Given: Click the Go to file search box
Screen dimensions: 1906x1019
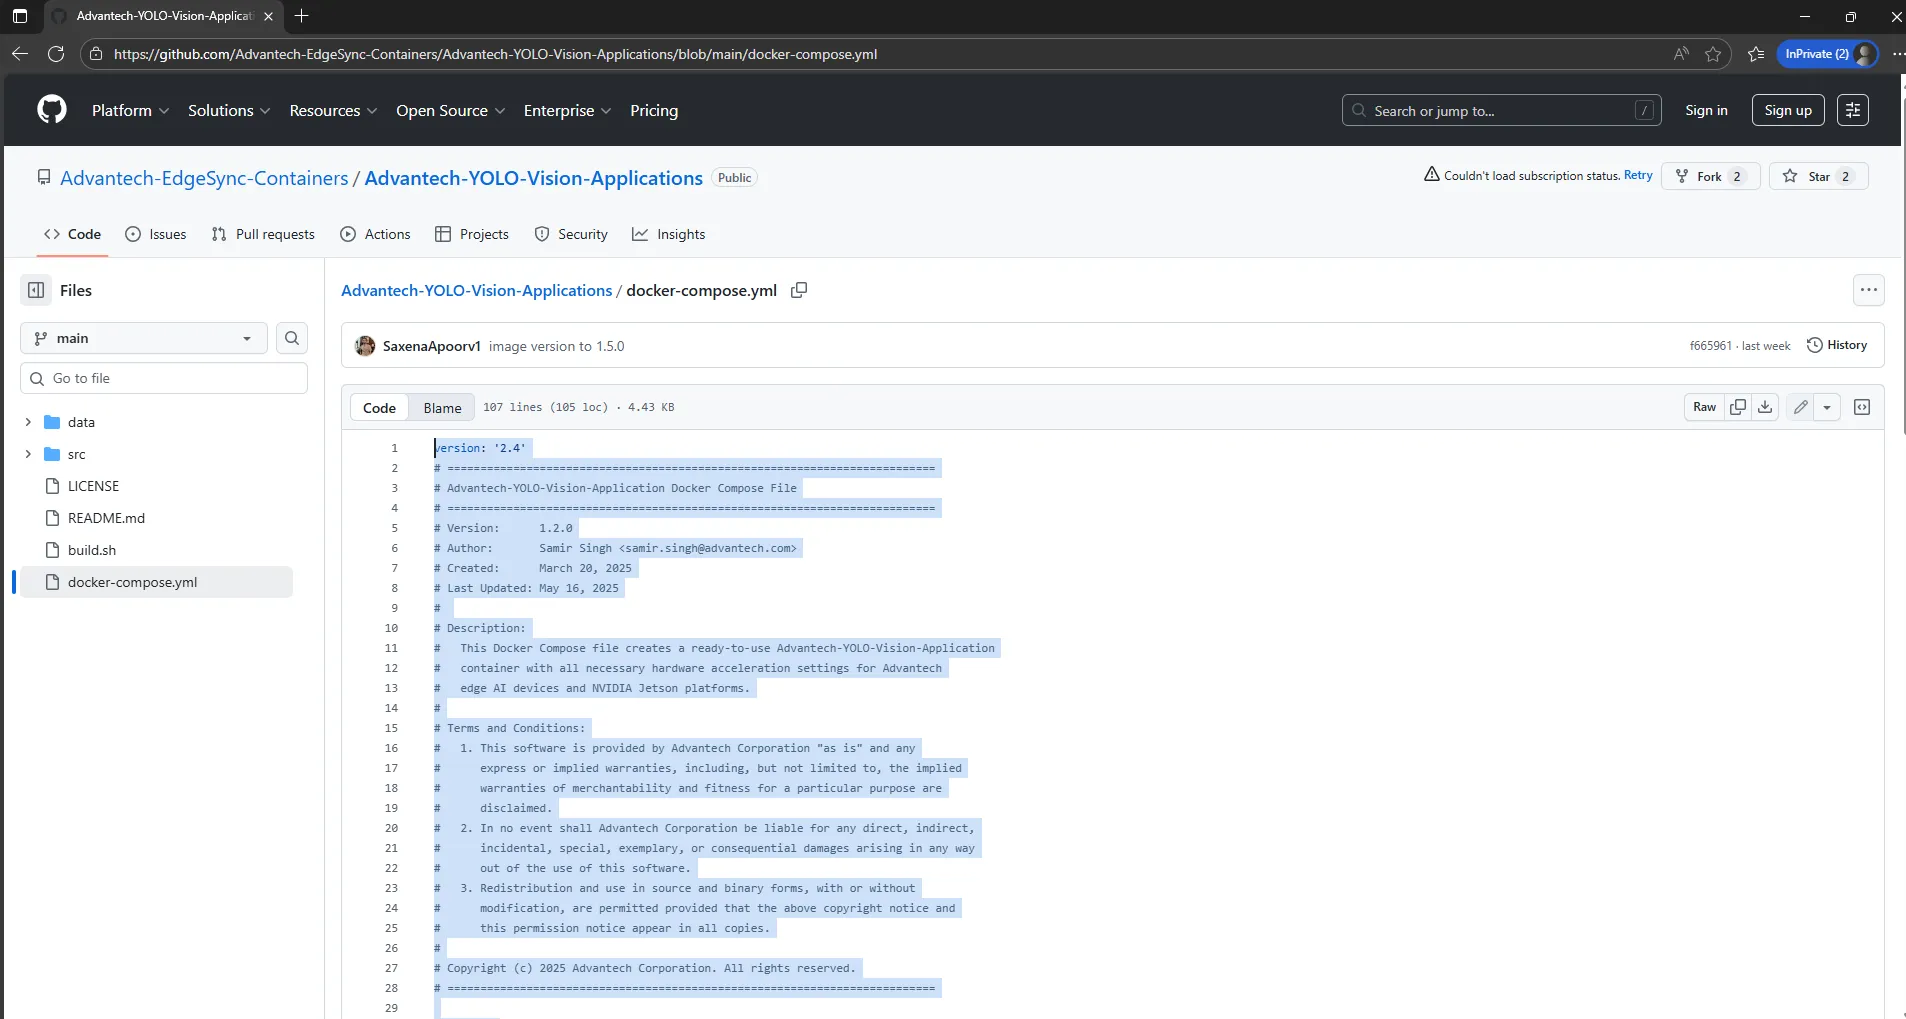Looking at the screenshot, I should tap(164, 378).
